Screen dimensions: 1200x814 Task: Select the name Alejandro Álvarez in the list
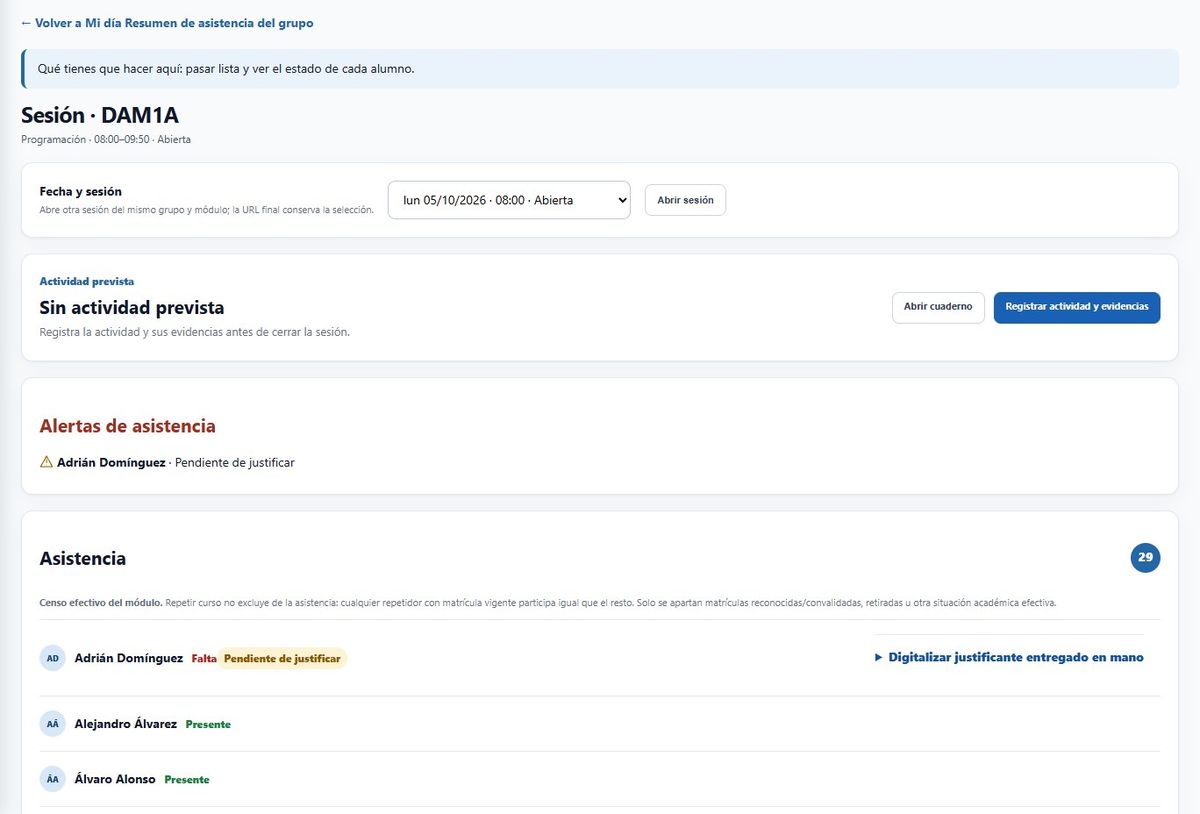(126, 724)
